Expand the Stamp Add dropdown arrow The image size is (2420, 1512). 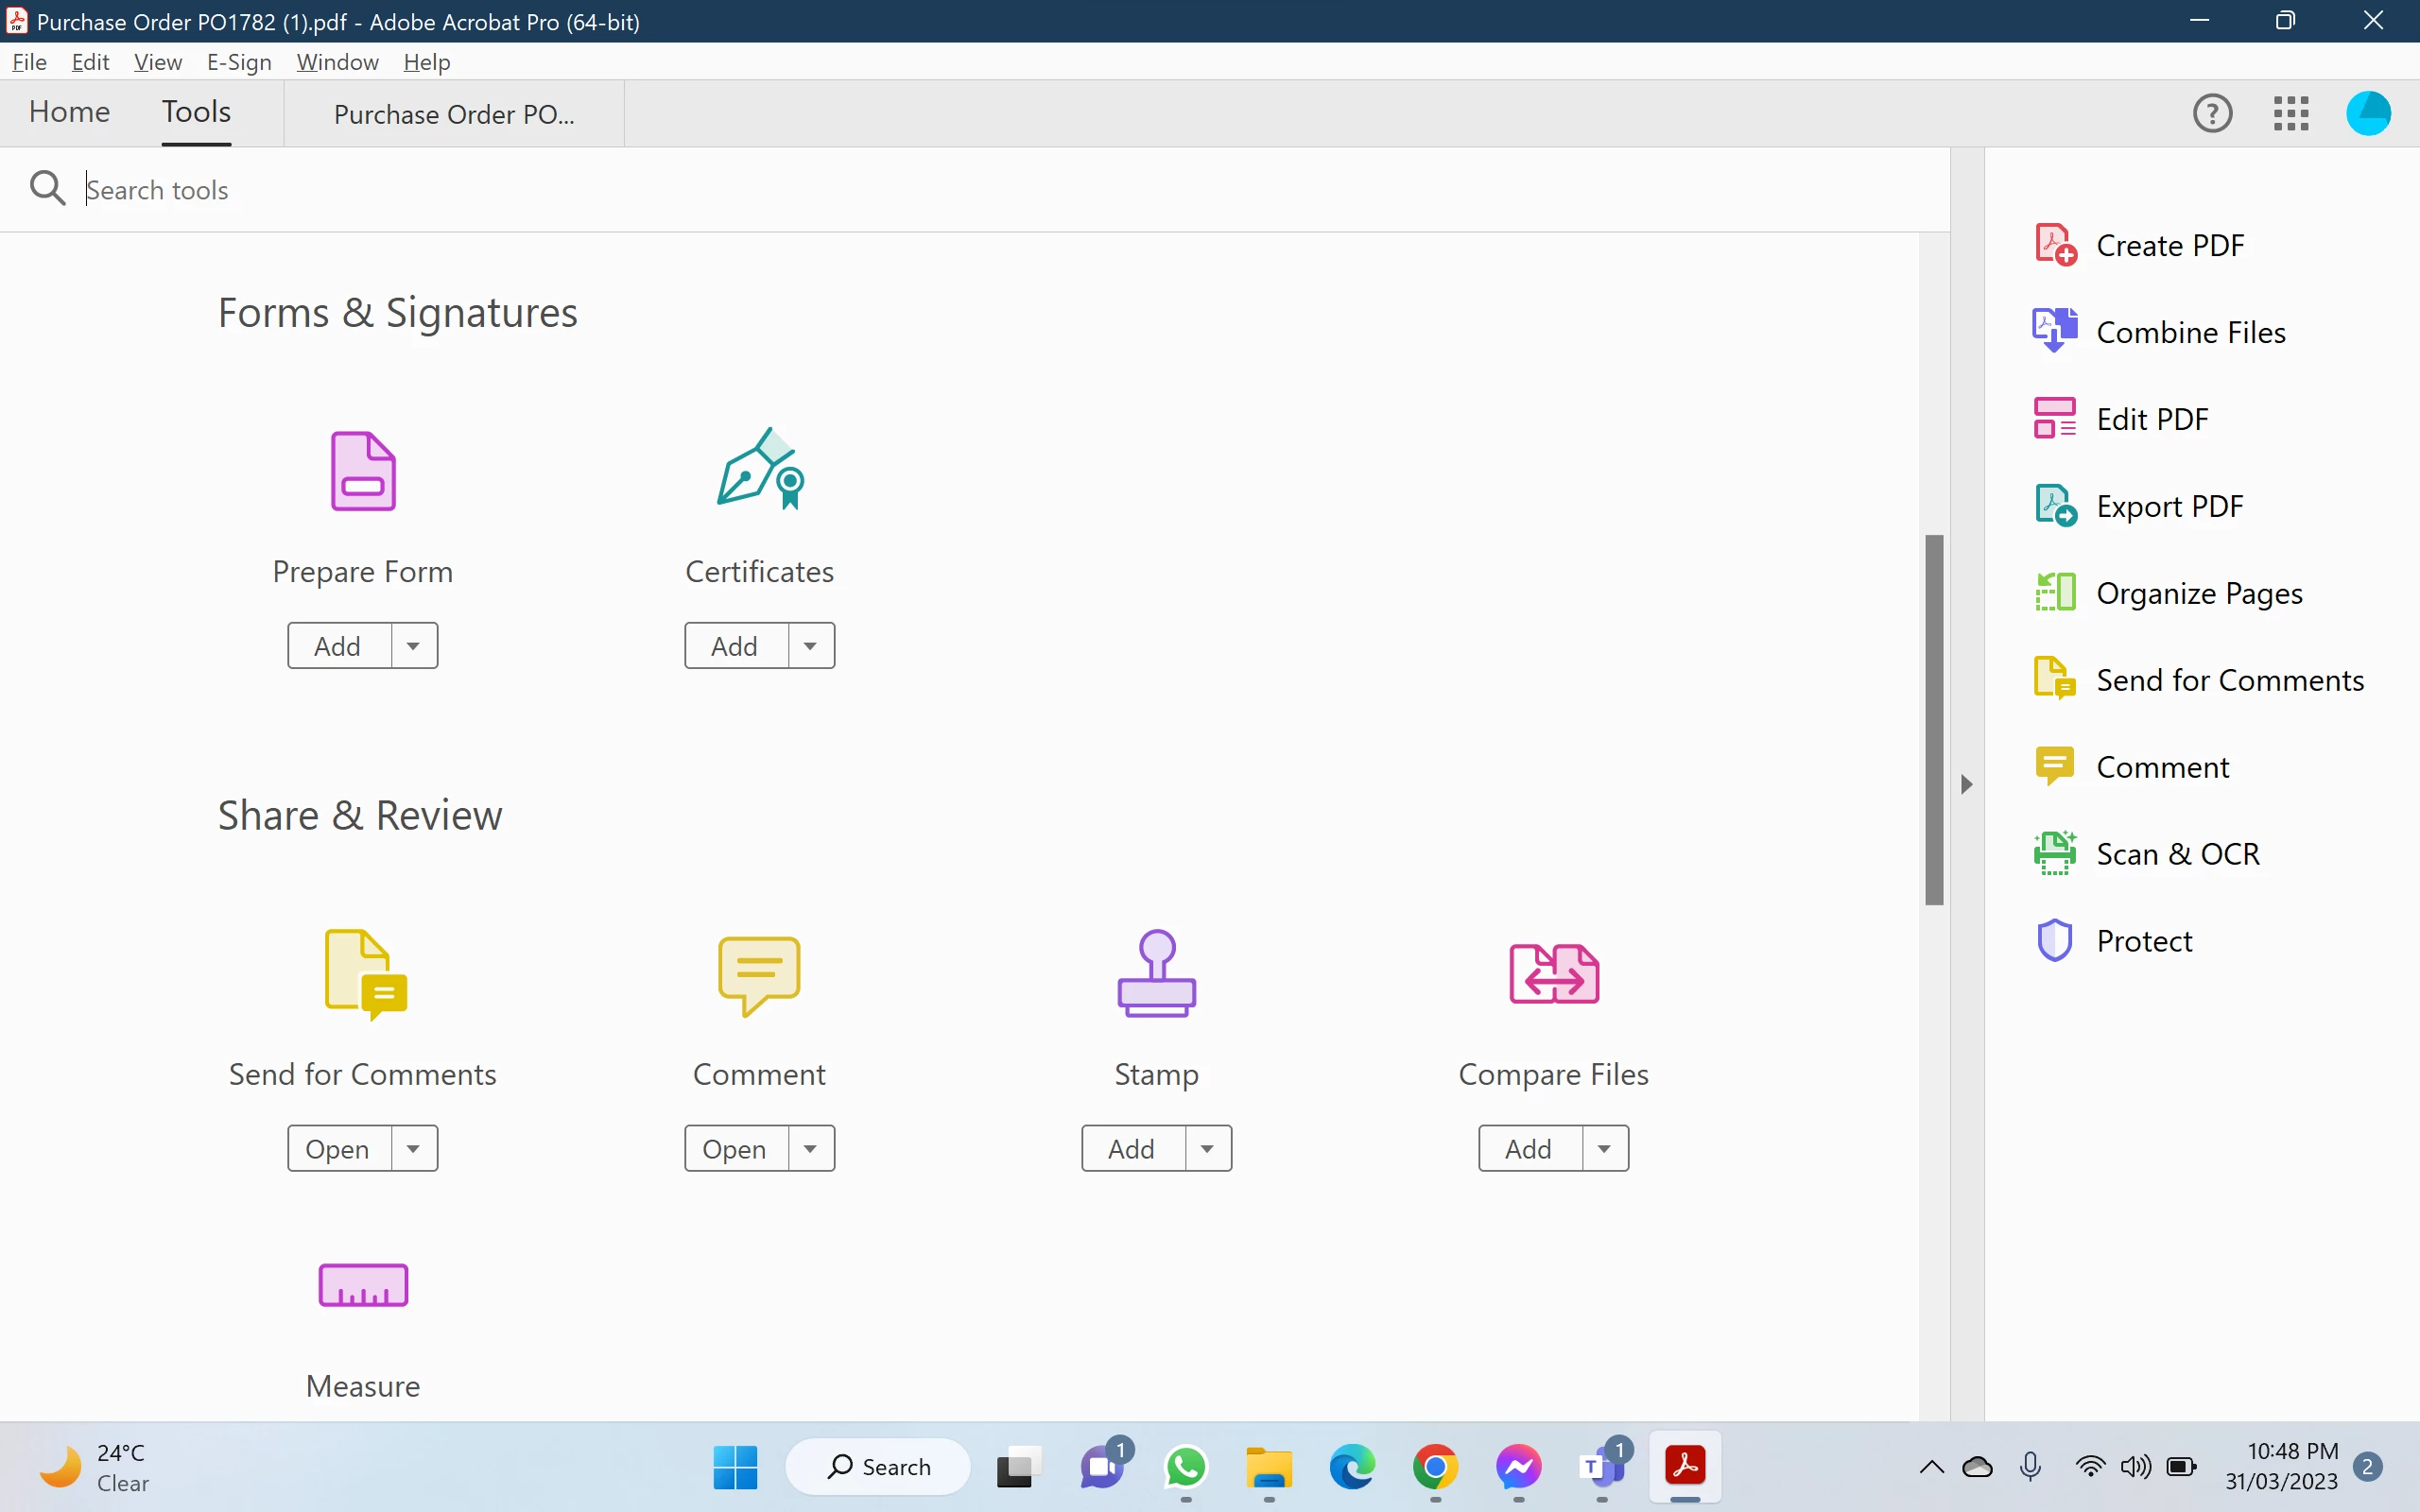click(x=1207, y=1149)
